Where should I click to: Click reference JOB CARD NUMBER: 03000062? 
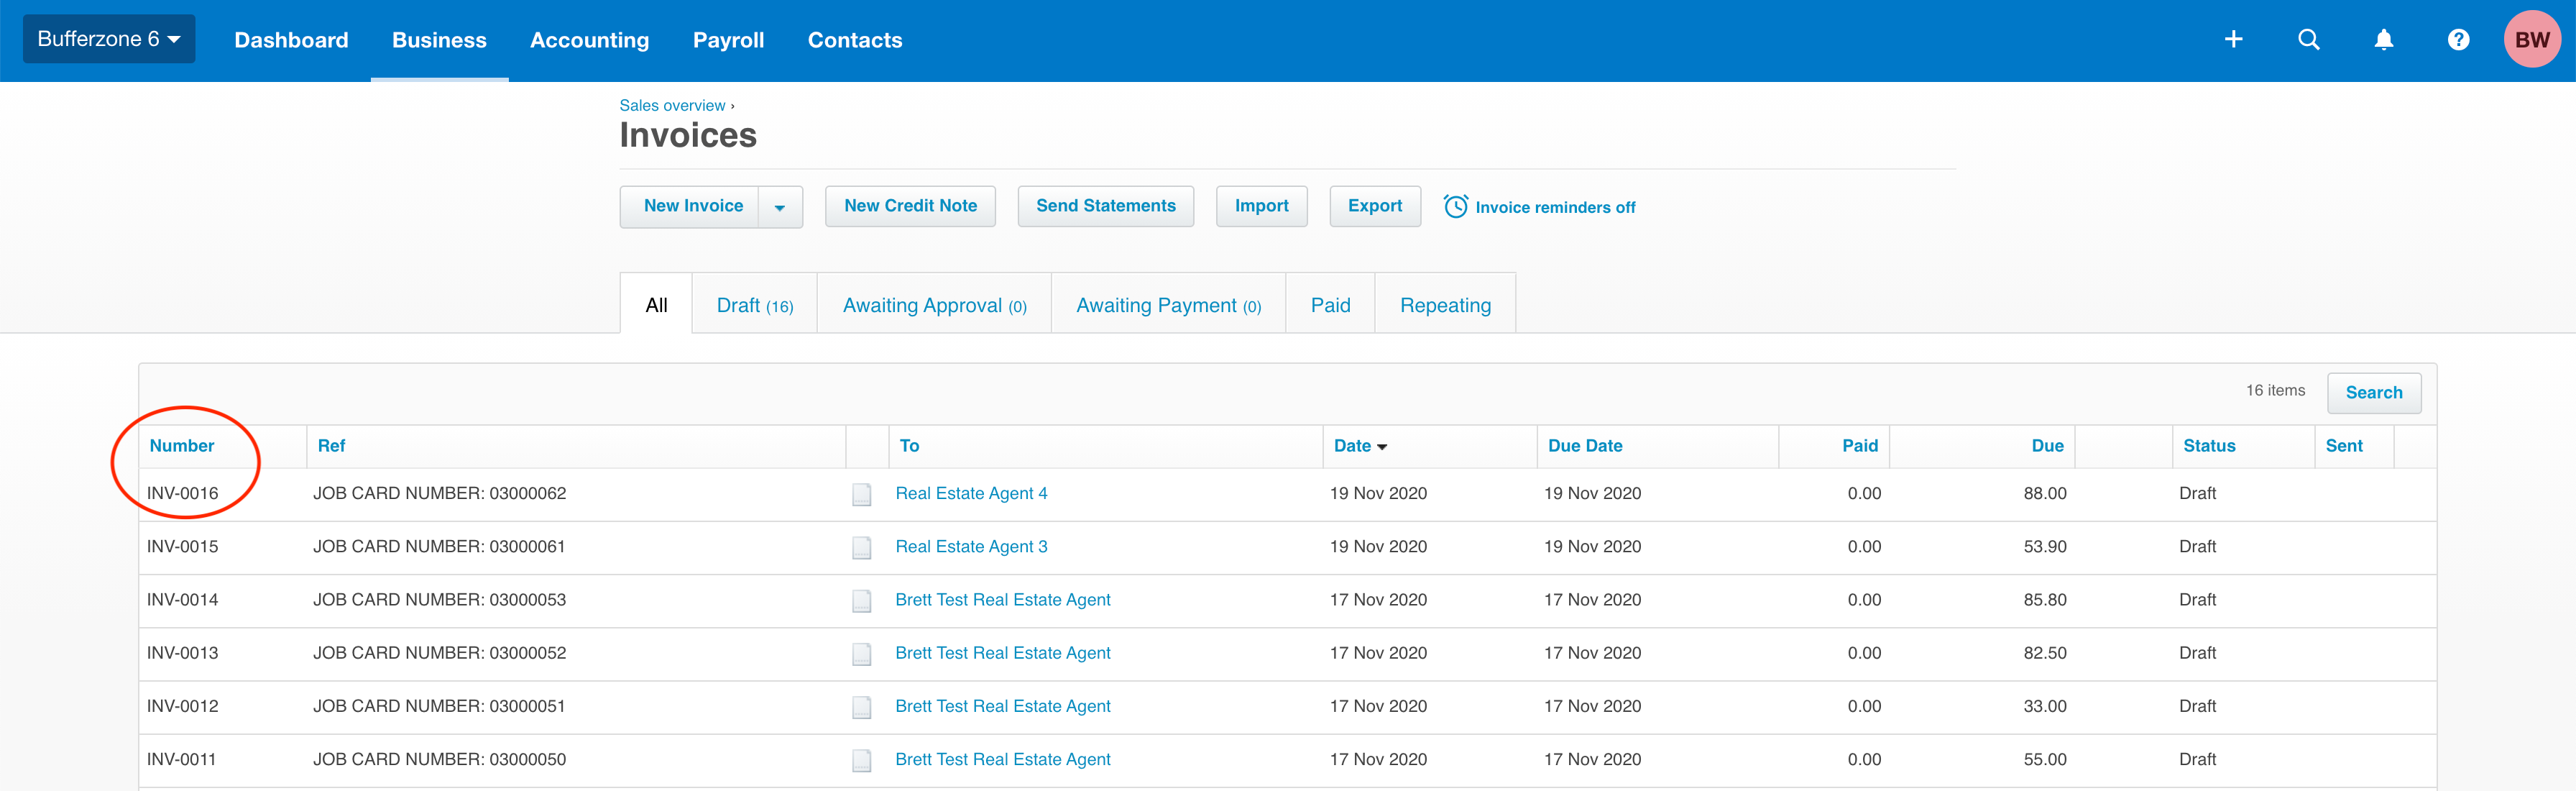(x=439, y=493)
